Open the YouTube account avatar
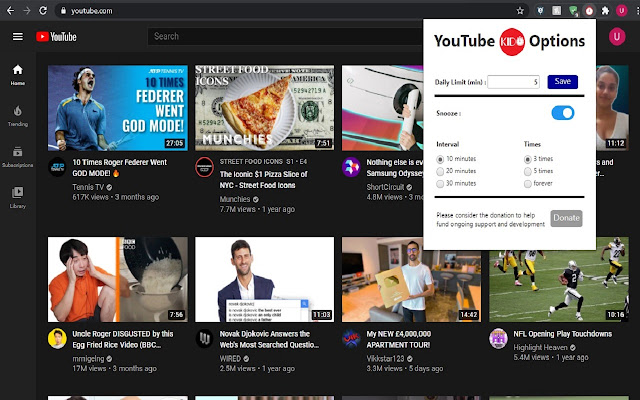The height and width of the screenshot is (400, 640). [617, 37]
